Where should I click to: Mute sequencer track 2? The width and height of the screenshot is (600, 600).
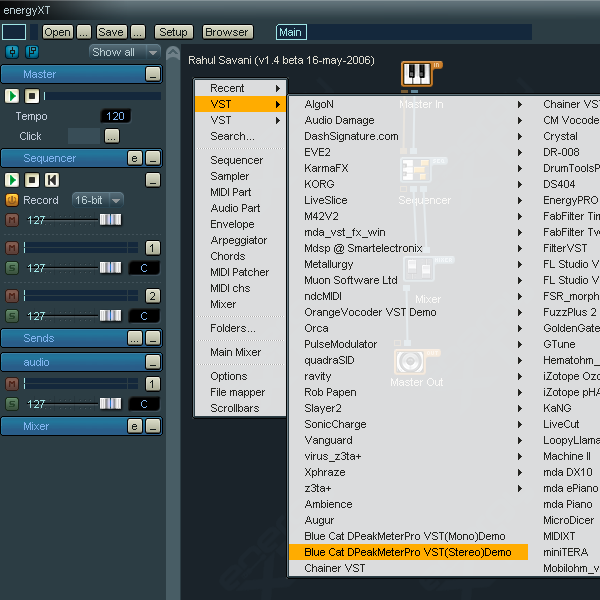(x=12, y=296)
